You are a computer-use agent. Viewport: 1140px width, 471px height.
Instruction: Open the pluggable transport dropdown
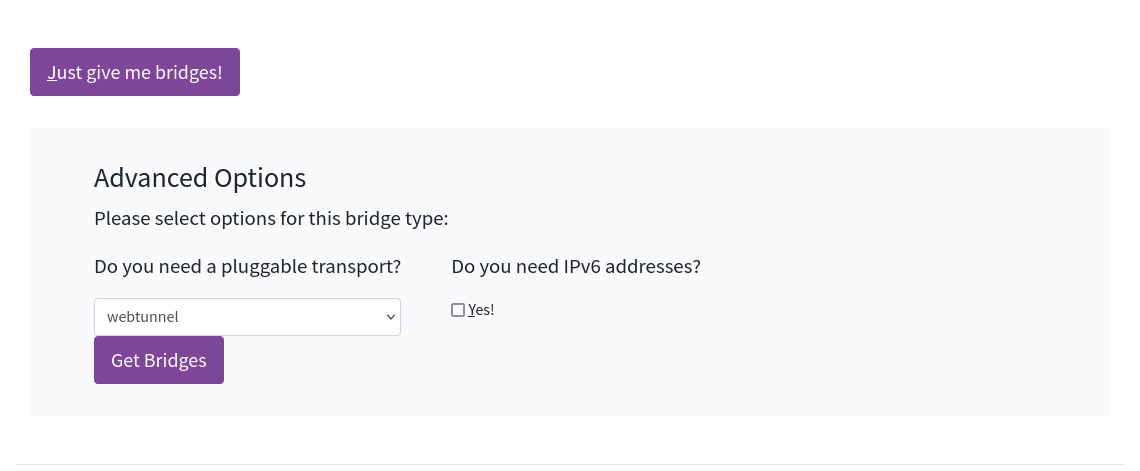[247, 317]
